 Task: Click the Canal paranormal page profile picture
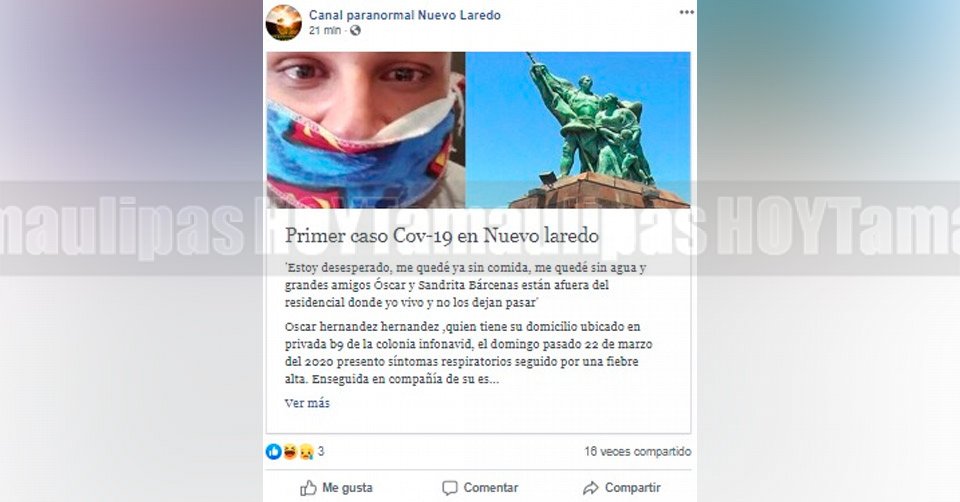(x=283, y=23)
